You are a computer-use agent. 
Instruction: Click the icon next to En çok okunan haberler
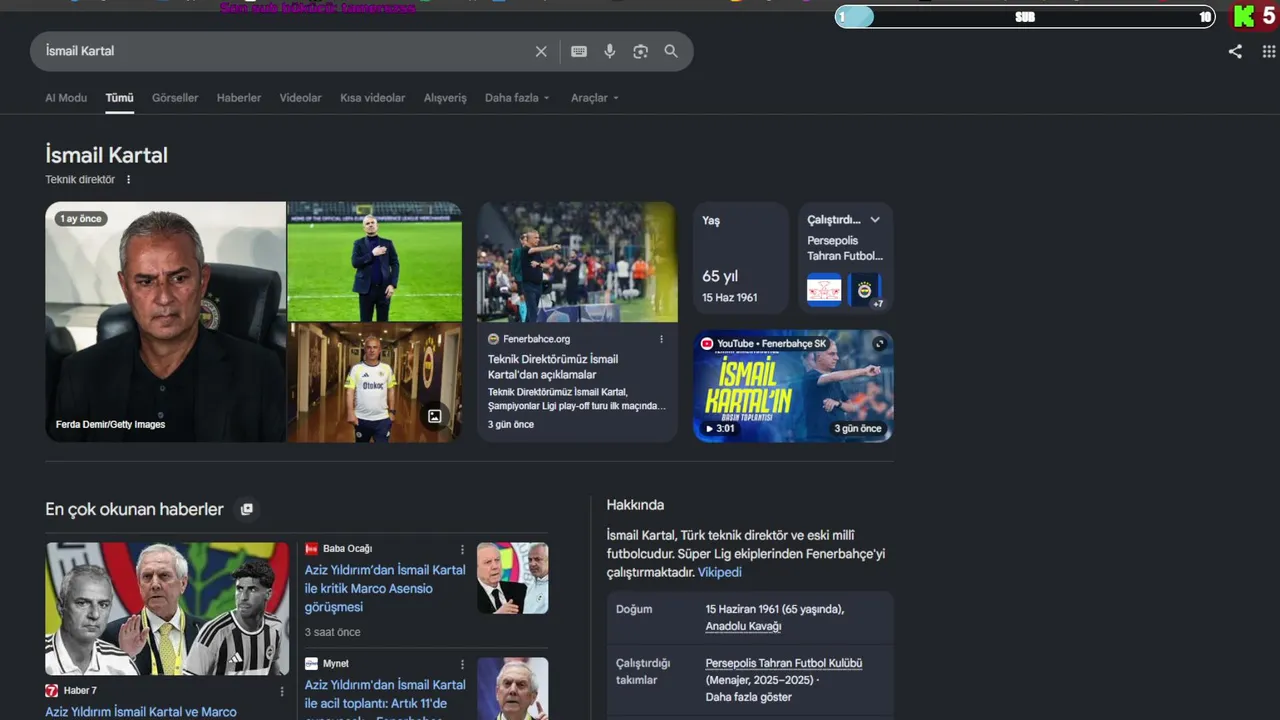pyautogui.click(x=247, y=509)
